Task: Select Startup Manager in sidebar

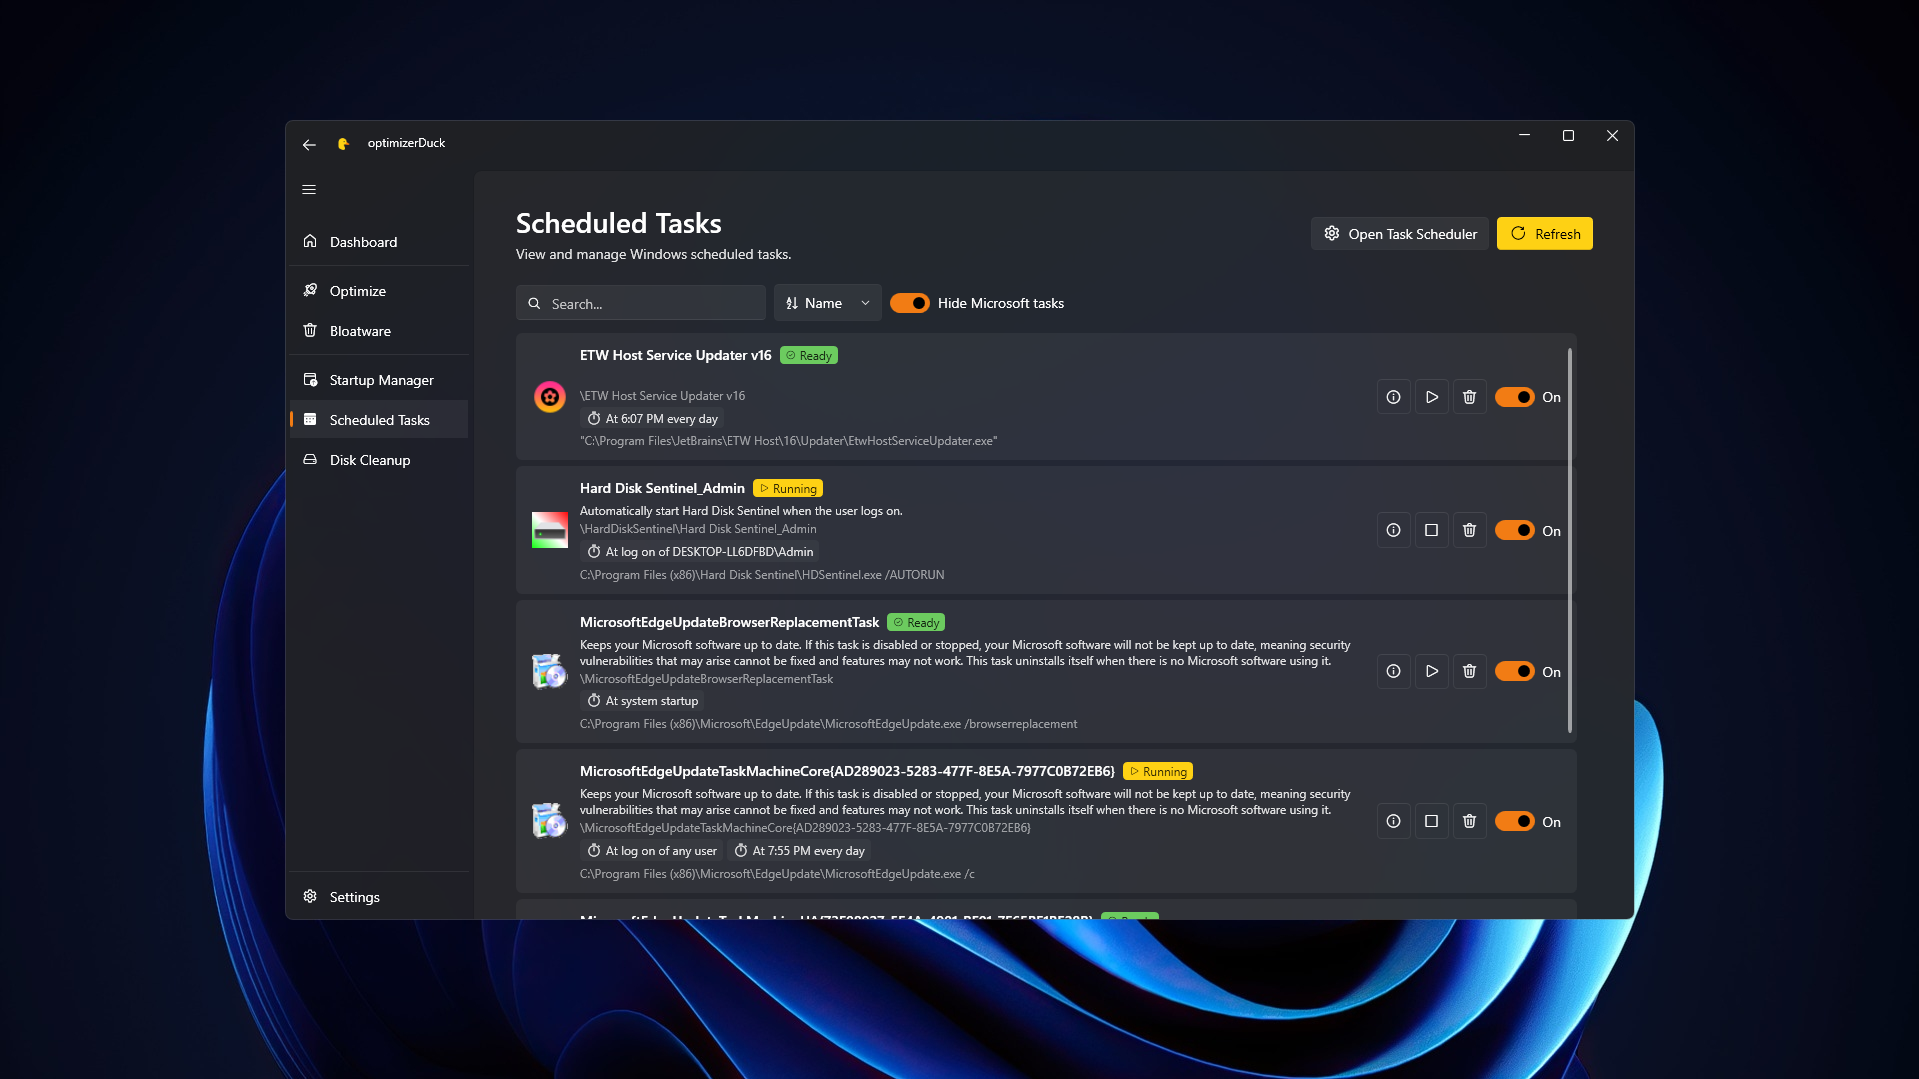Action: tap(379, 380)
